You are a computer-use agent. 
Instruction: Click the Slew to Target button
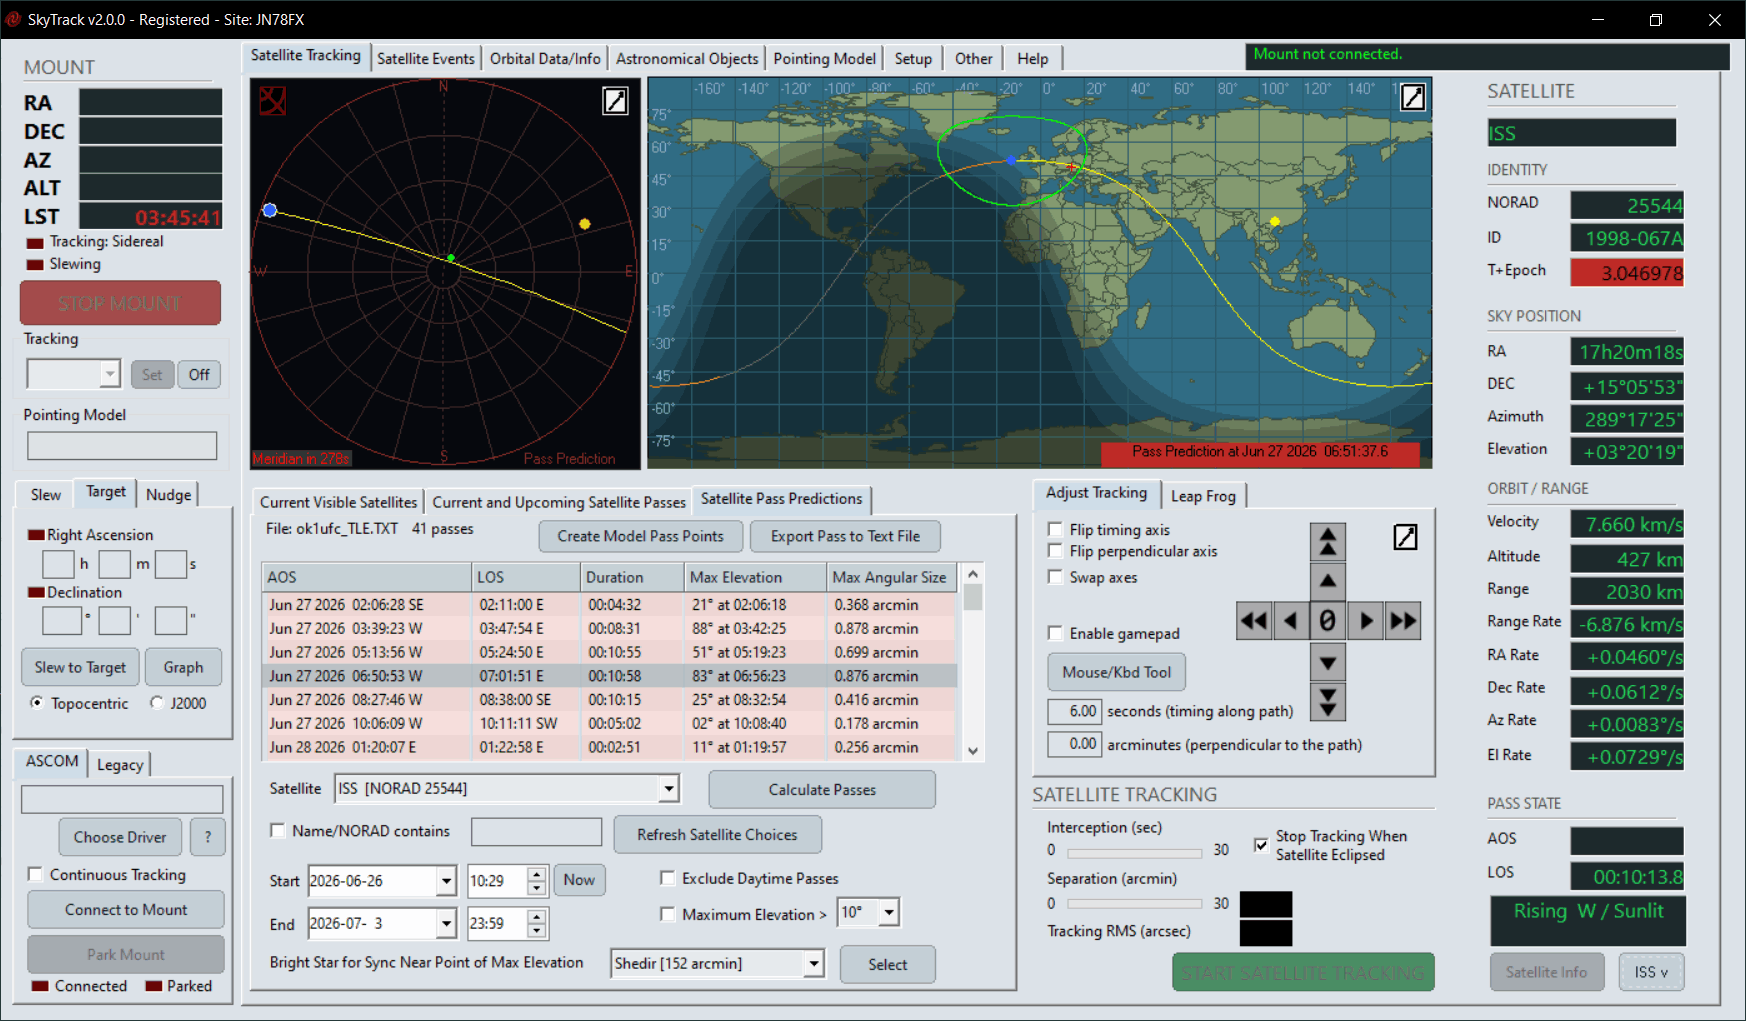pos(80,667)
